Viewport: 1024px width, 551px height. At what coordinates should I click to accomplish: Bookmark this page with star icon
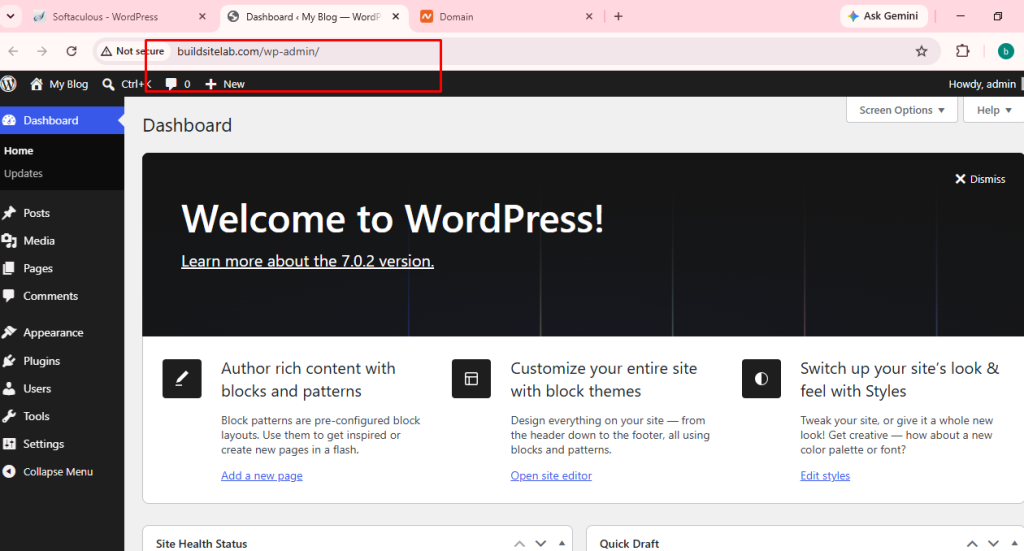[921, 51]
